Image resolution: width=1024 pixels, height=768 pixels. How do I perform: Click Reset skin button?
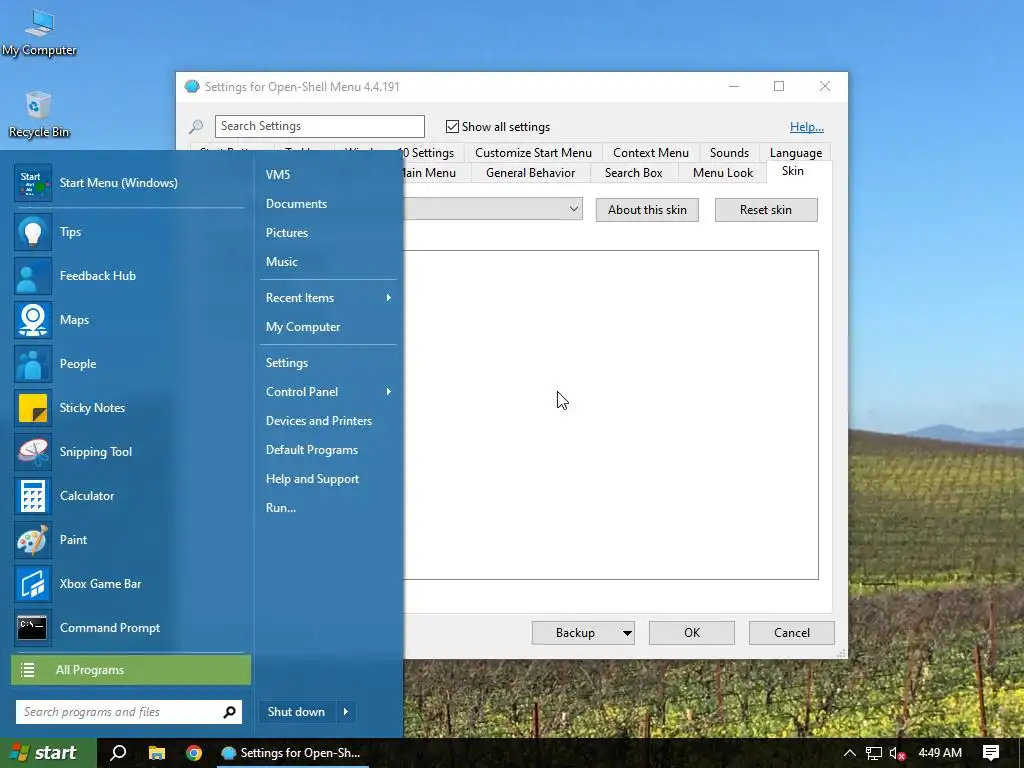coord(765,210)
